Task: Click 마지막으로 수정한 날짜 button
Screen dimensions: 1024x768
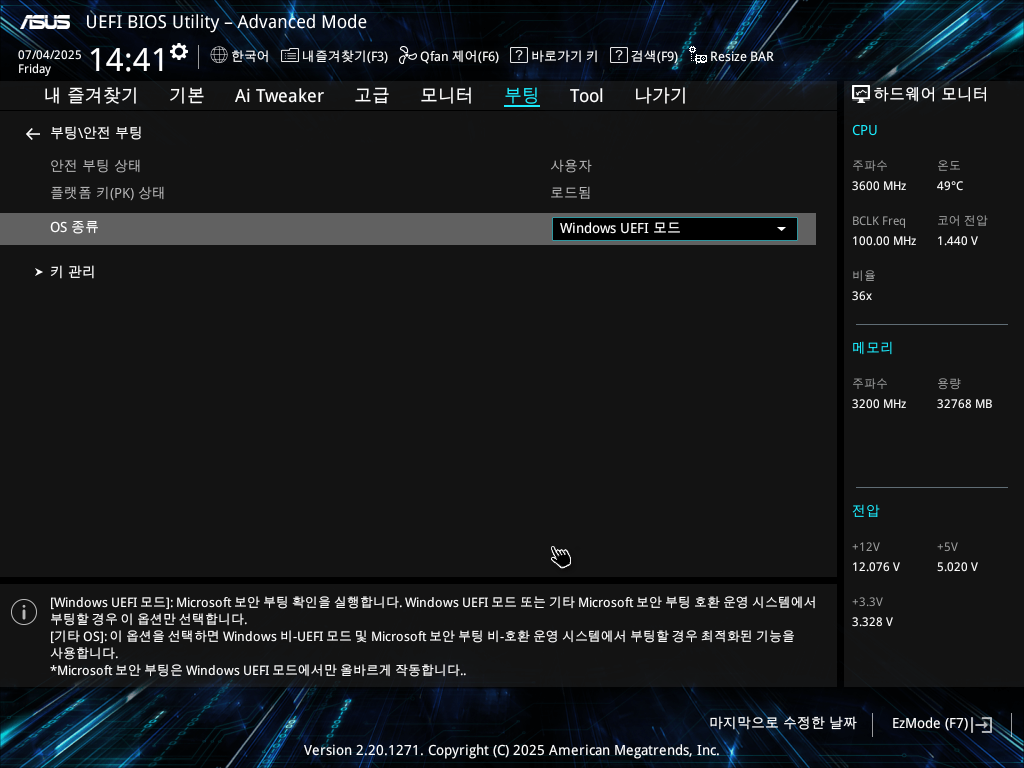Action: coord(782,723)
